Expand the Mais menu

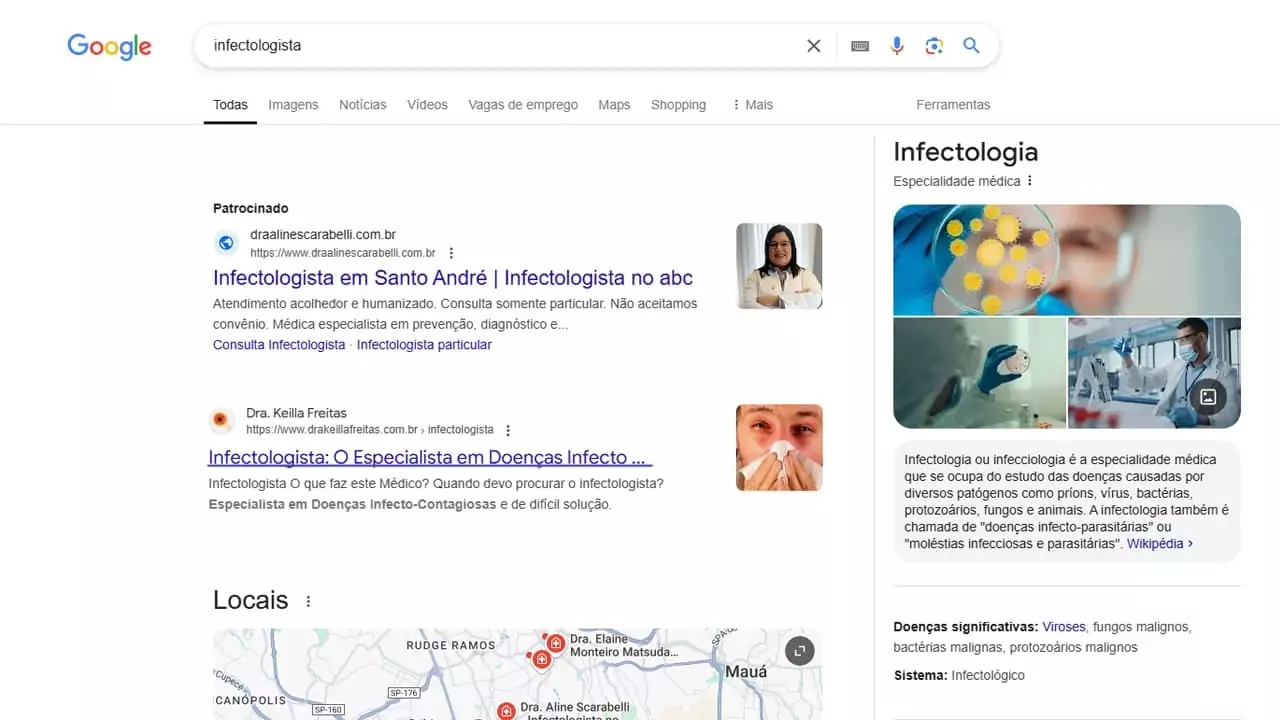752,105
